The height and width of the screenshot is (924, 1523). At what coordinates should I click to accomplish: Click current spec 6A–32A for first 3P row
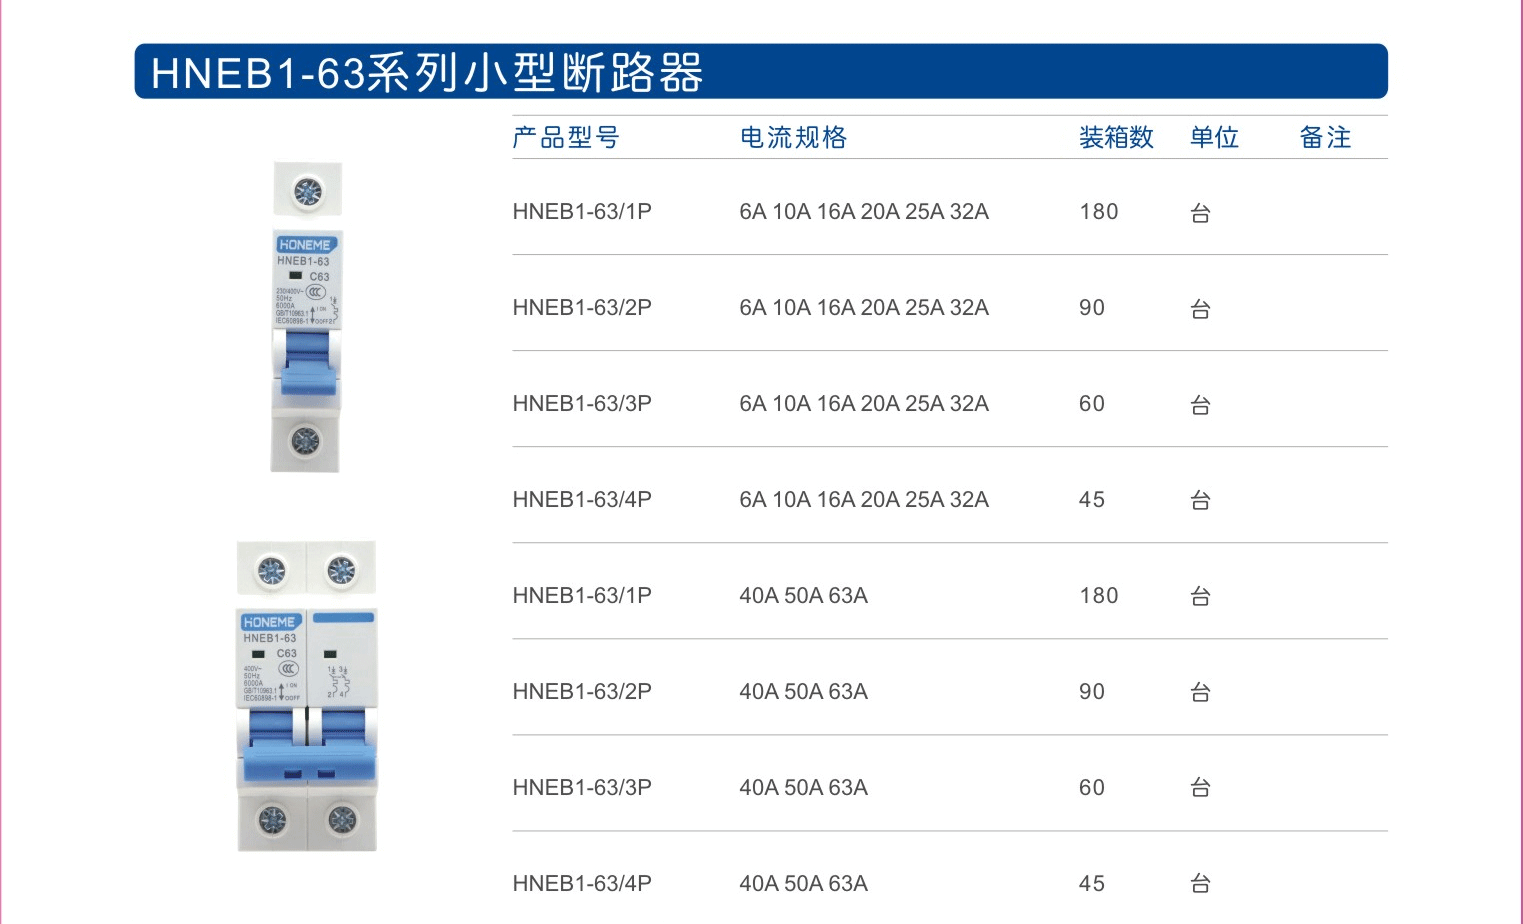coord(864,404)
